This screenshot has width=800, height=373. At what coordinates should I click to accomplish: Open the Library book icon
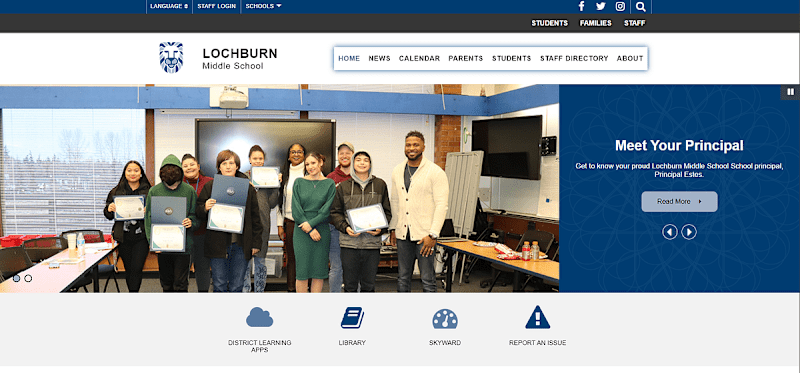pyautogui.click(x=352, y=317)
